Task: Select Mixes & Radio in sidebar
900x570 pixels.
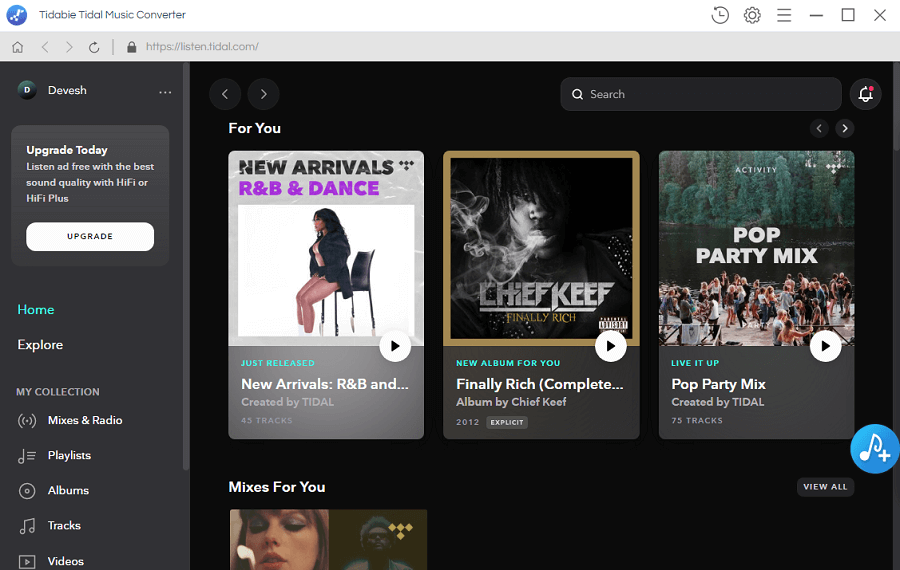Action: [x=85, y=421]
